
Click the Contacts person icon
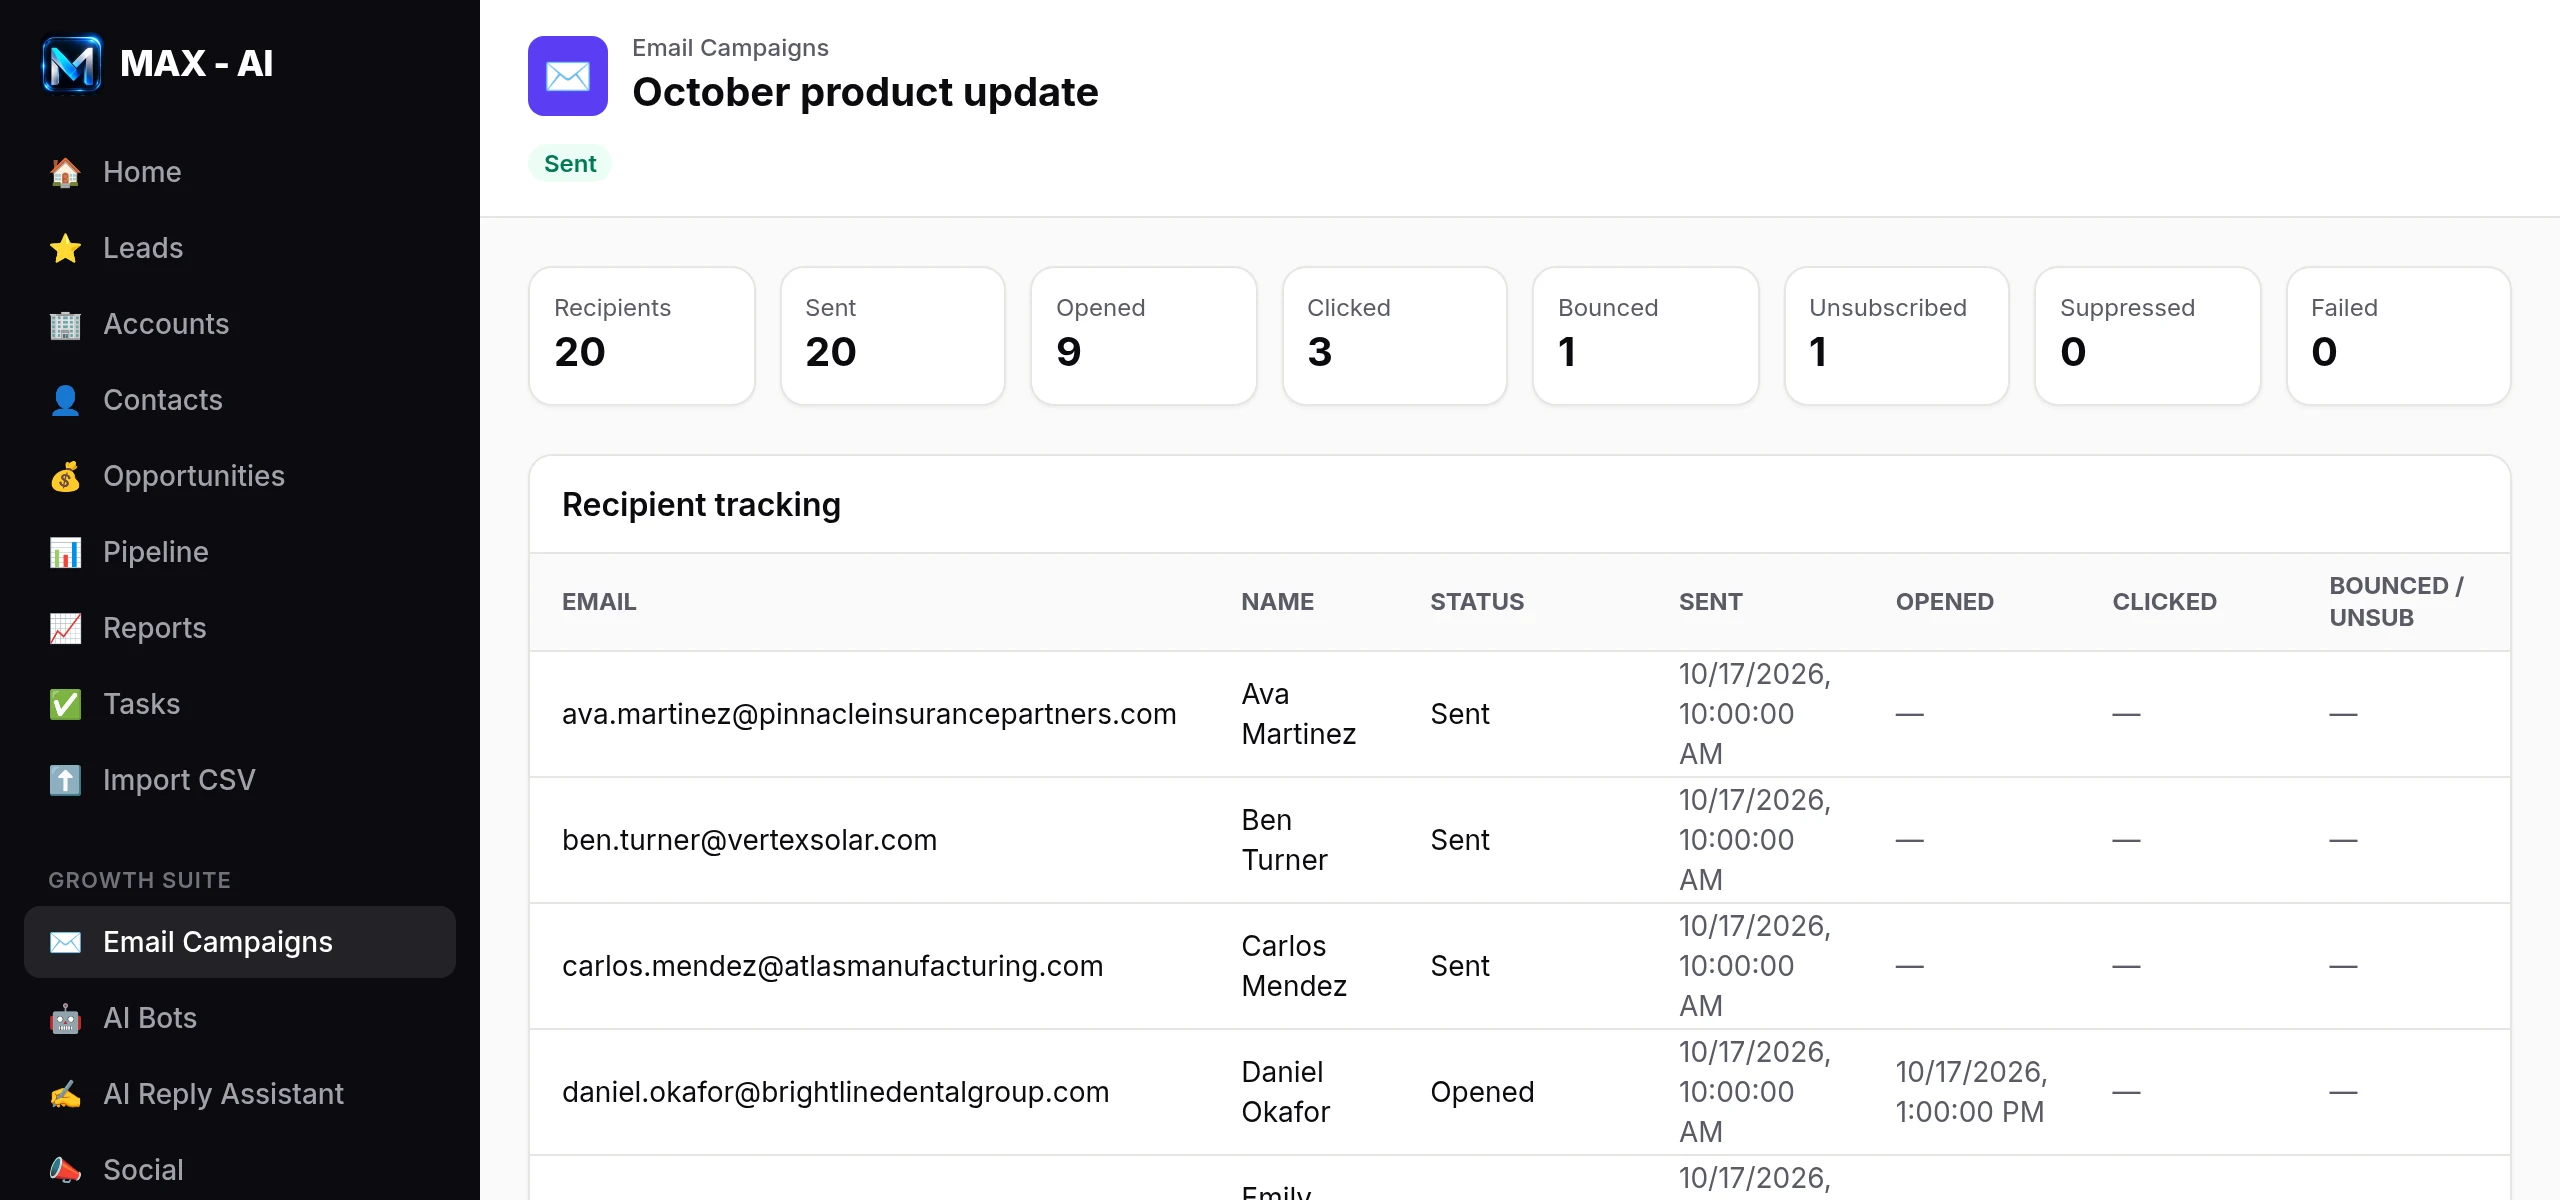point(65,400)
